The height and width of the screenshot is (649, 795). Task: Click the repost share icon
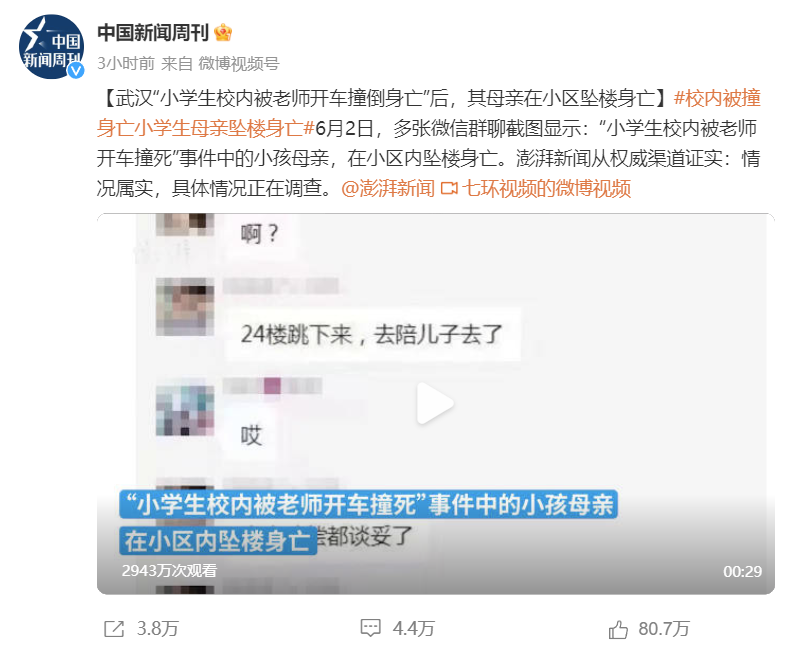[x=114, y=629]
